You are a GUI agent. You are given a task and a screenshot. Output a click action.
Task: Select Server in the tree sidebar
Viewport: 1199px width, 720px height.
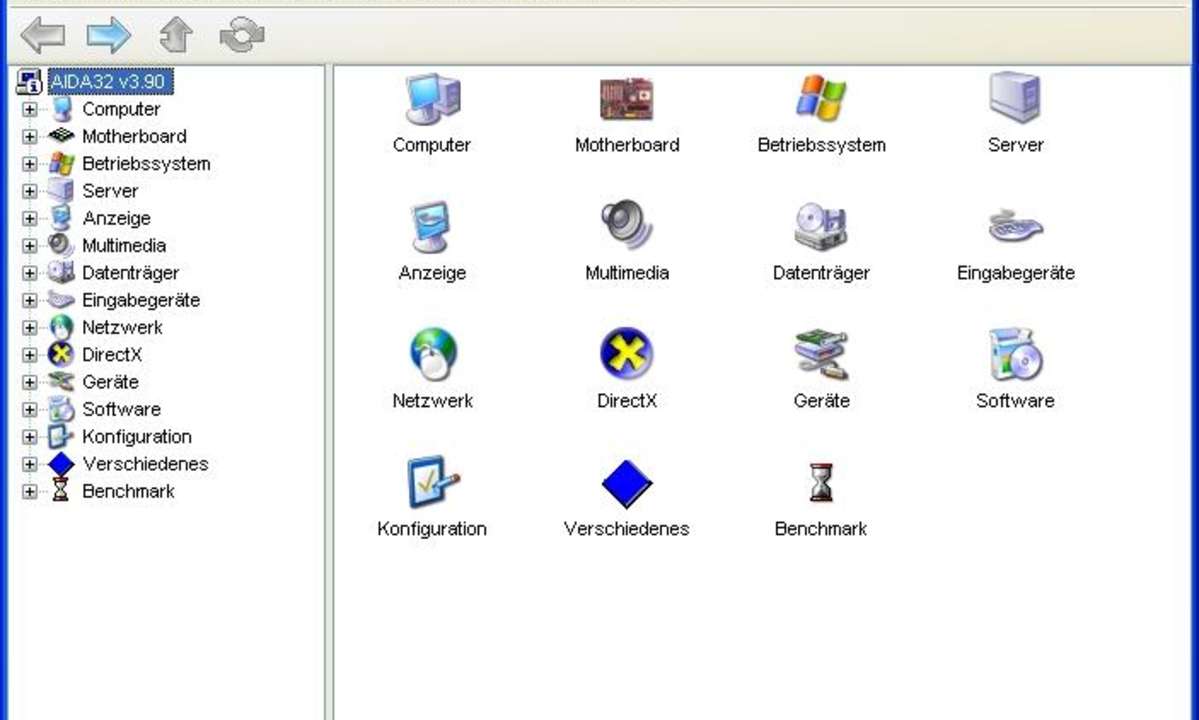[110, 191]
